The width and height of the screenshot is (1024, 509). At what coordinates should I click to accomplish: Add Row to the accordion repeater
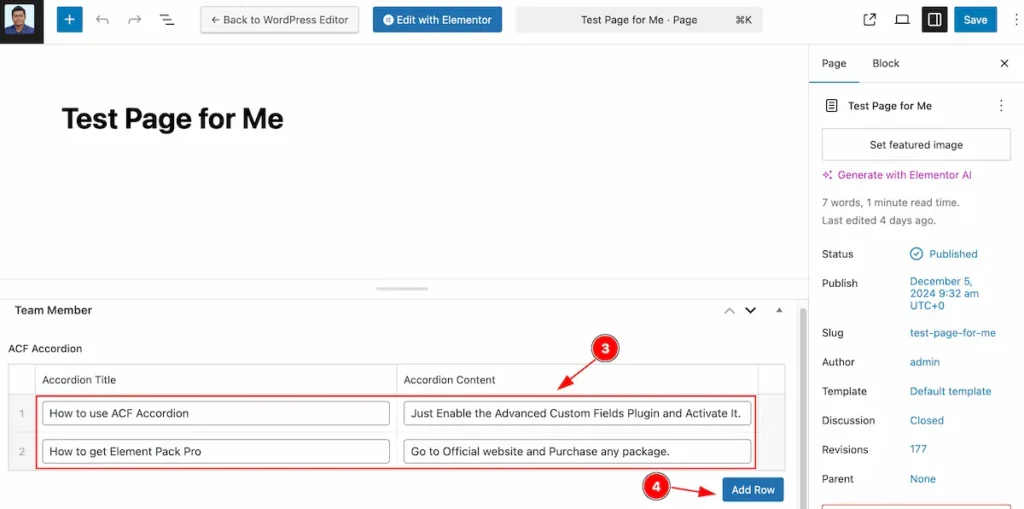(753, 489)
